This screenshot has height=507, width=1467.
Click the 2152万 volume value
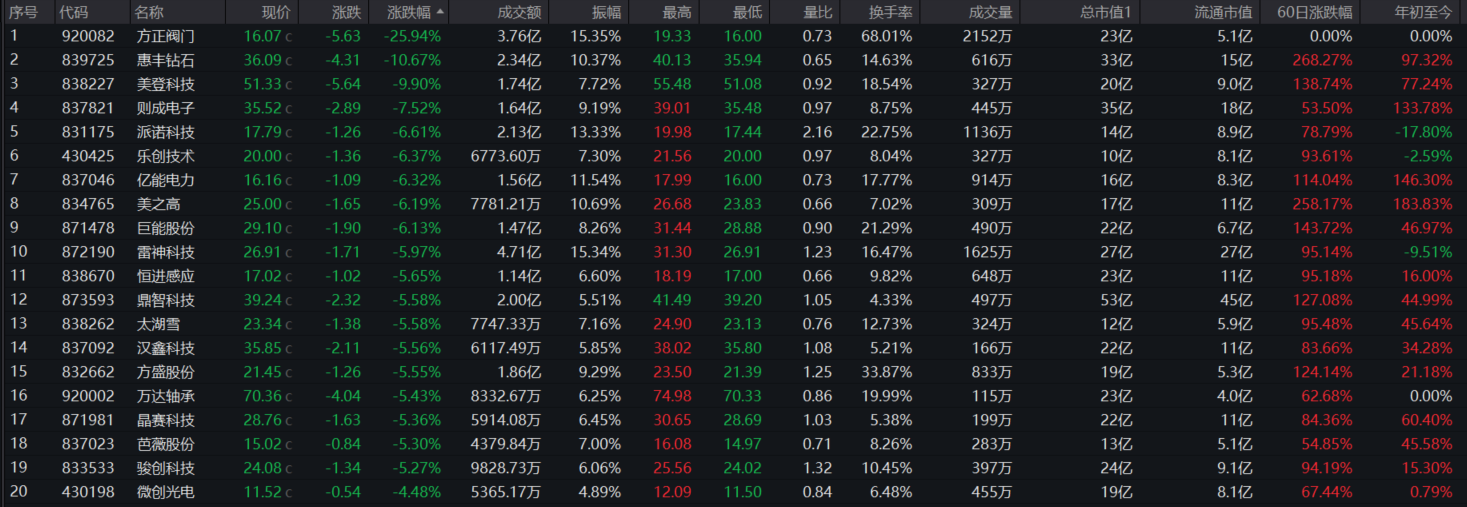[987, 36]
